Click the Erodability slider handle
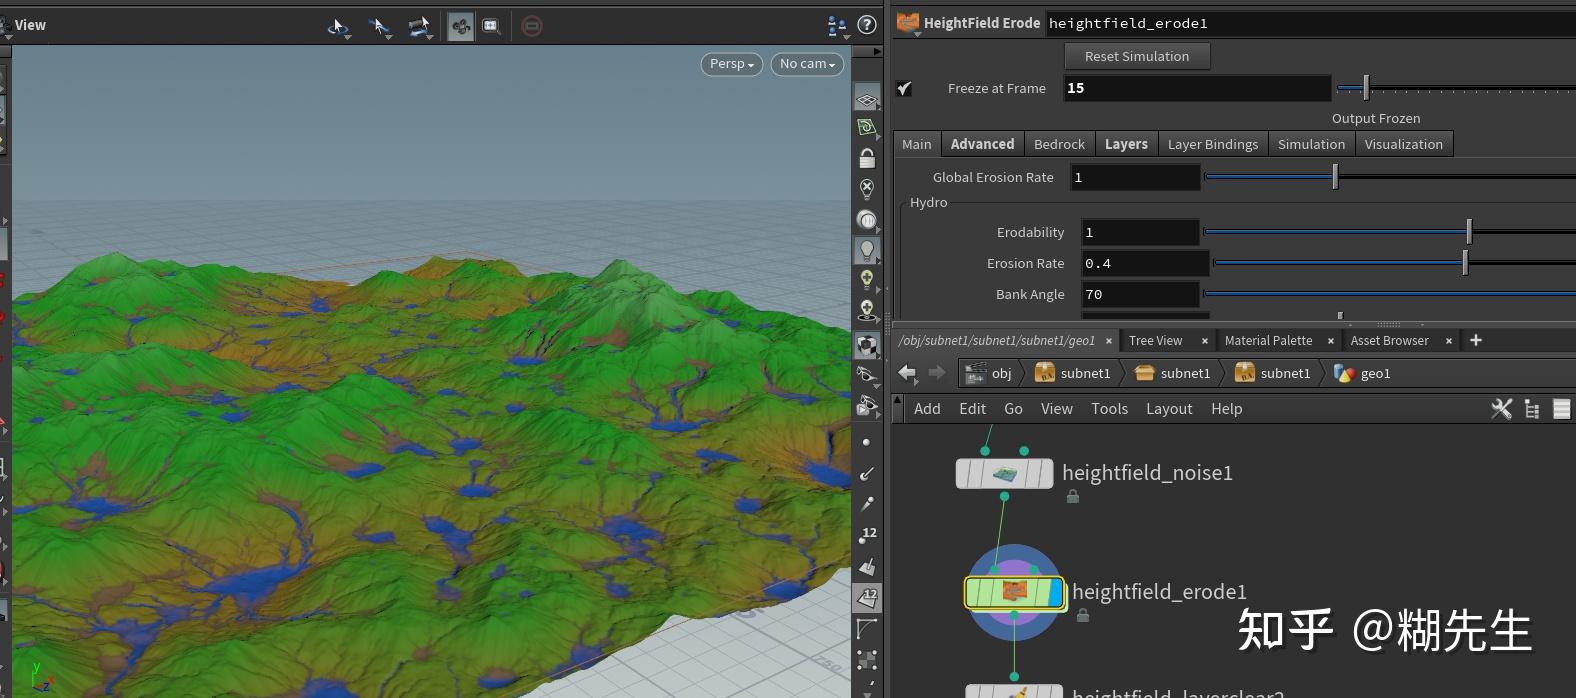This screenshot has height=698, width=1576. [1469, 232]
